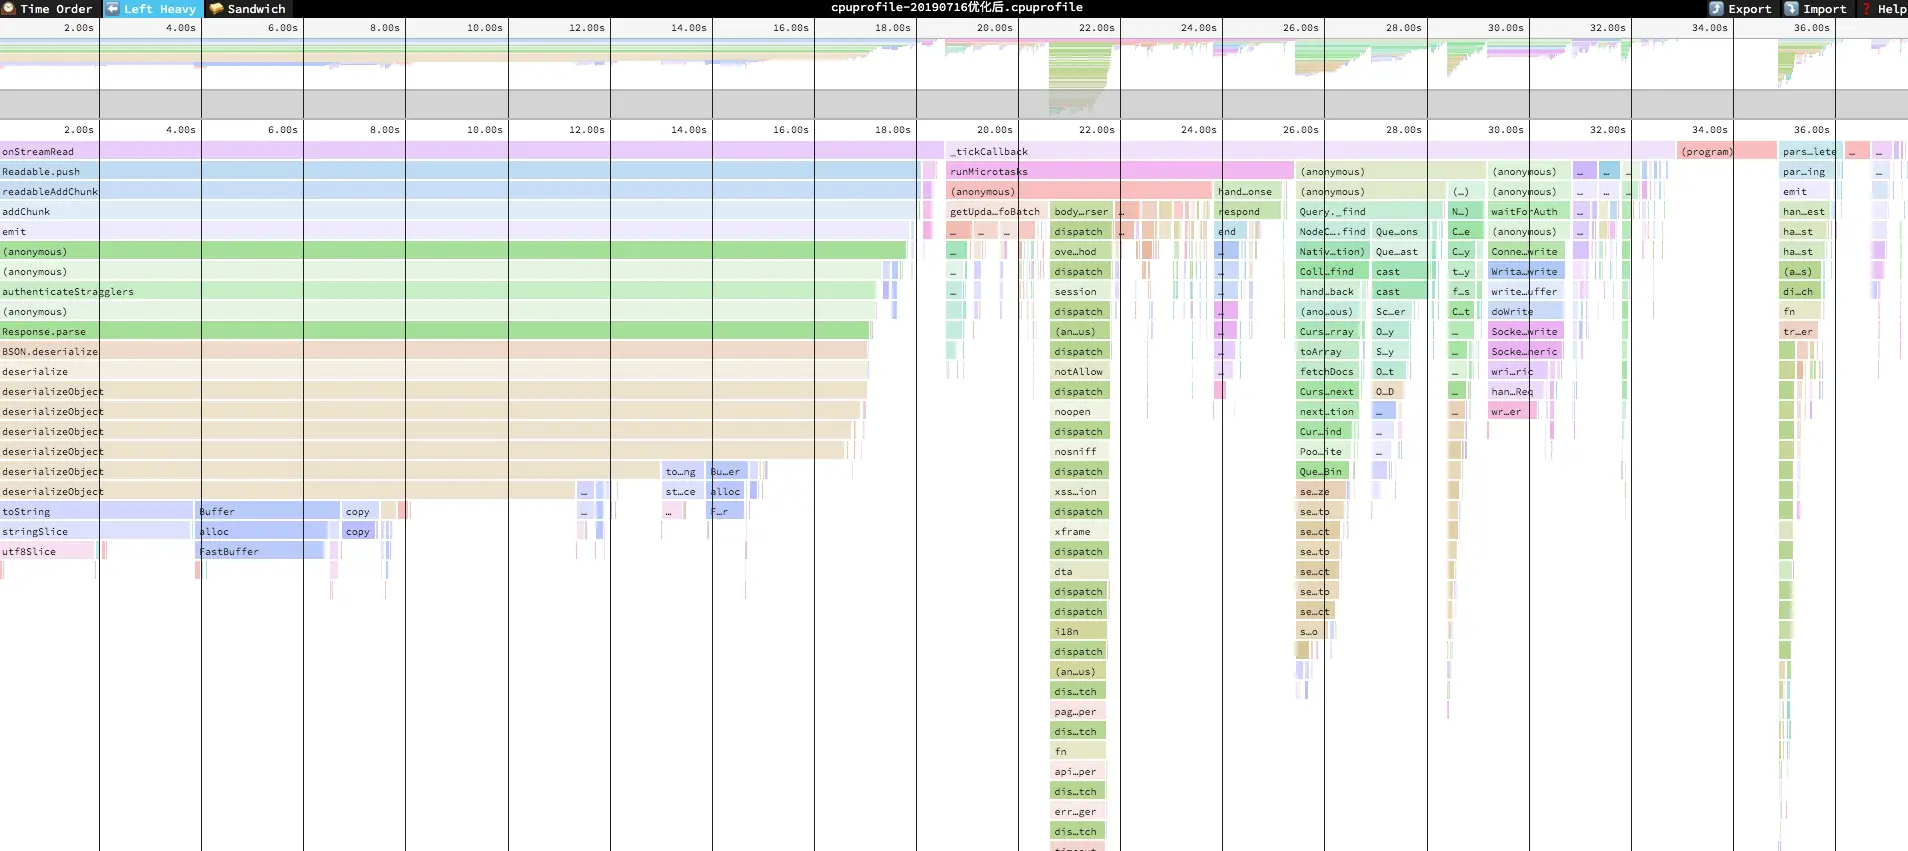
Task: Click the flamegraph minimap overview
Action: (954, 78)
